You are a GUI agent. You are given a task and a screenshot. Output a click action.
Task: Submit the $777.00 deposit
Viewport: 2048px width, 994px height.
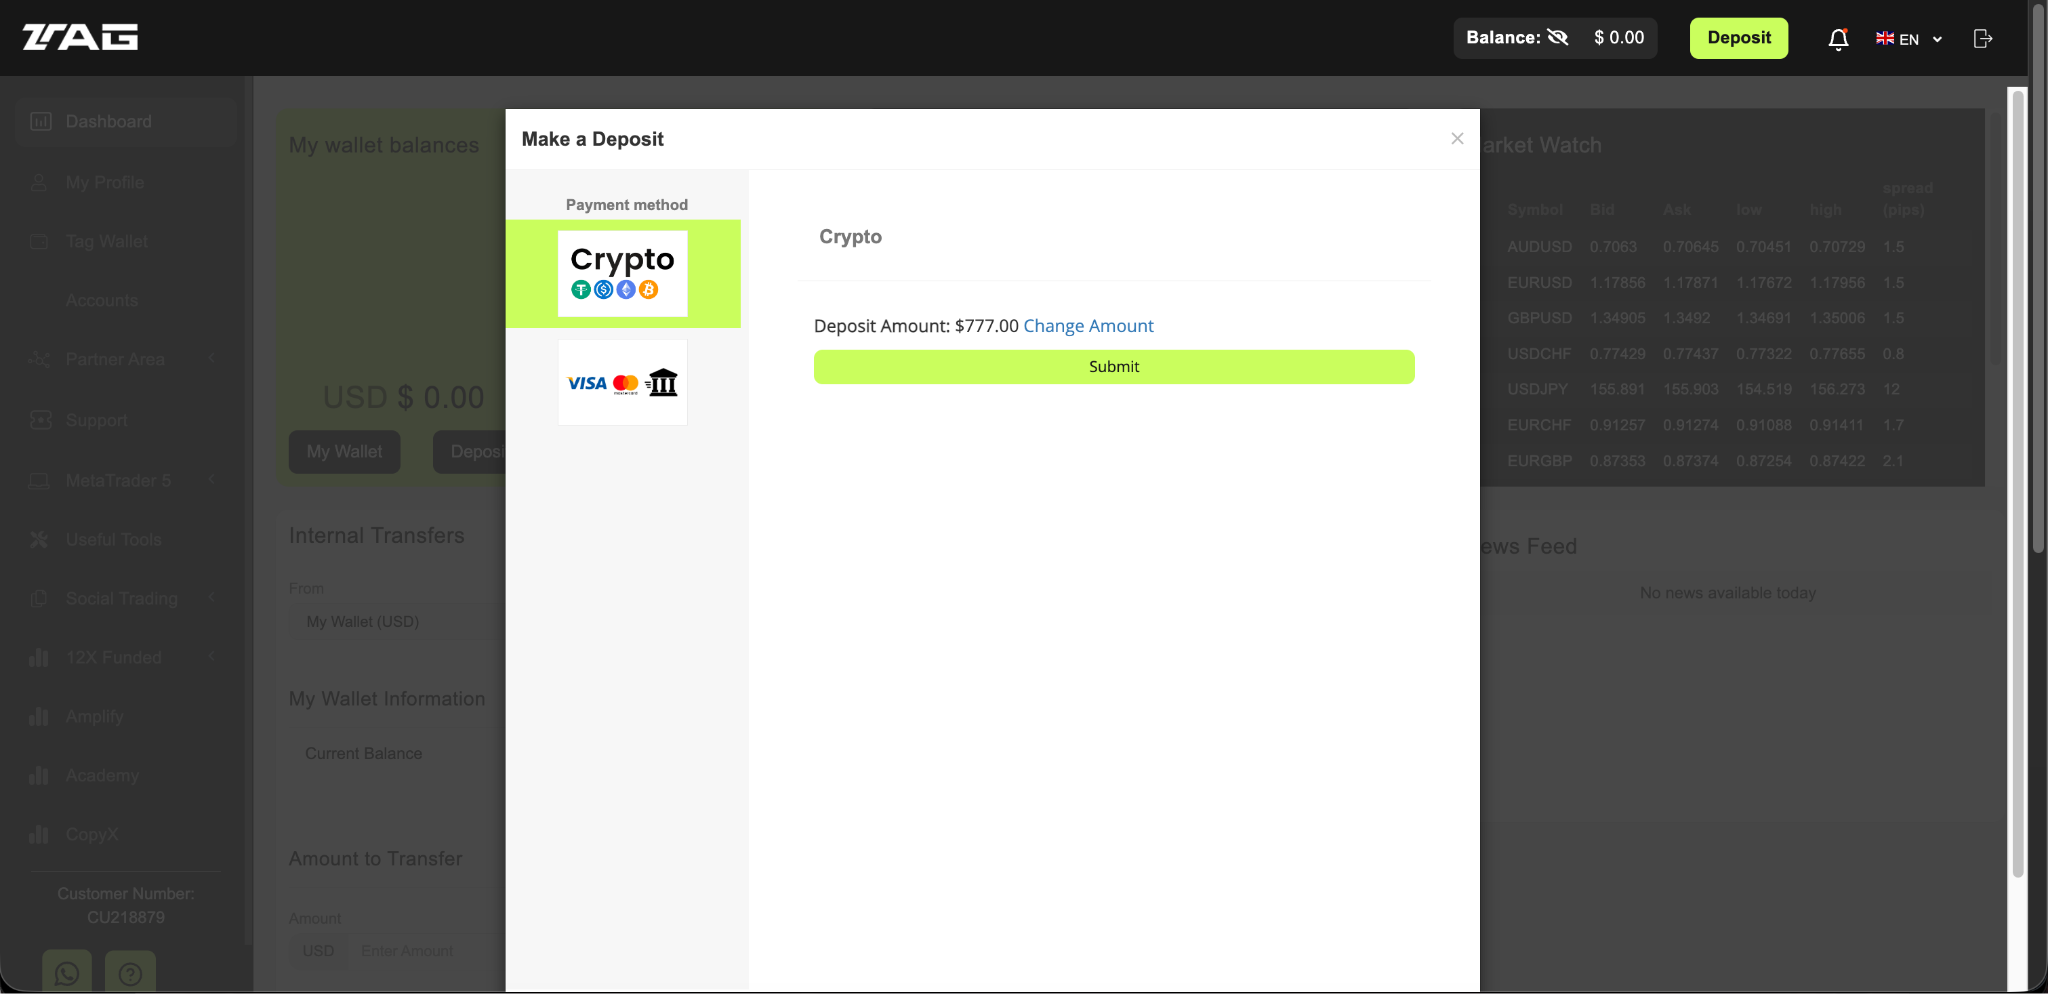(1113, 366)
